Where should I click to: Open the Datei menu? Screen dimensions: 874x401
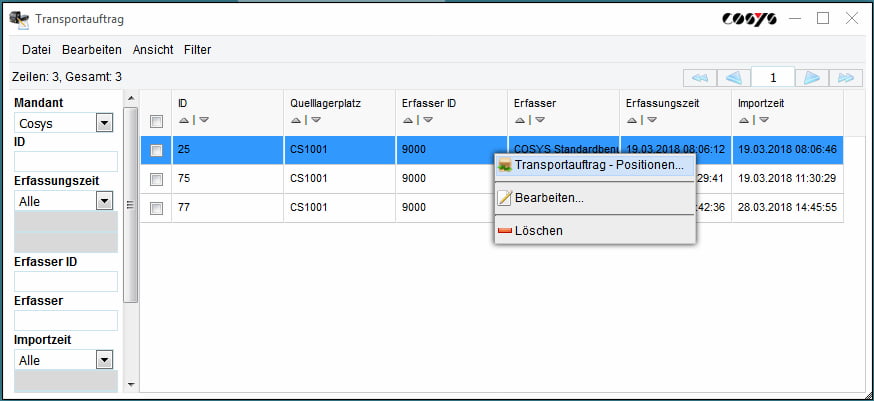point(36,50)
